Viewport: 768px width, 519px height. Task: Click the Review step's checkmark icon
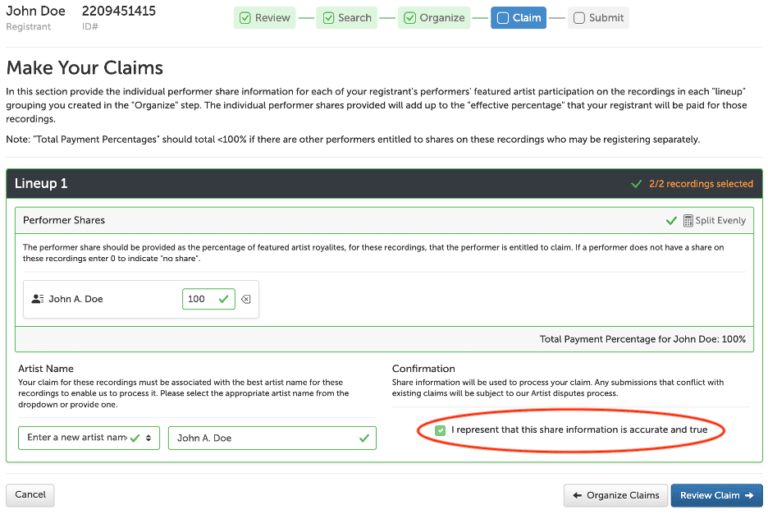pyautogui.click(x=245, y=18)
